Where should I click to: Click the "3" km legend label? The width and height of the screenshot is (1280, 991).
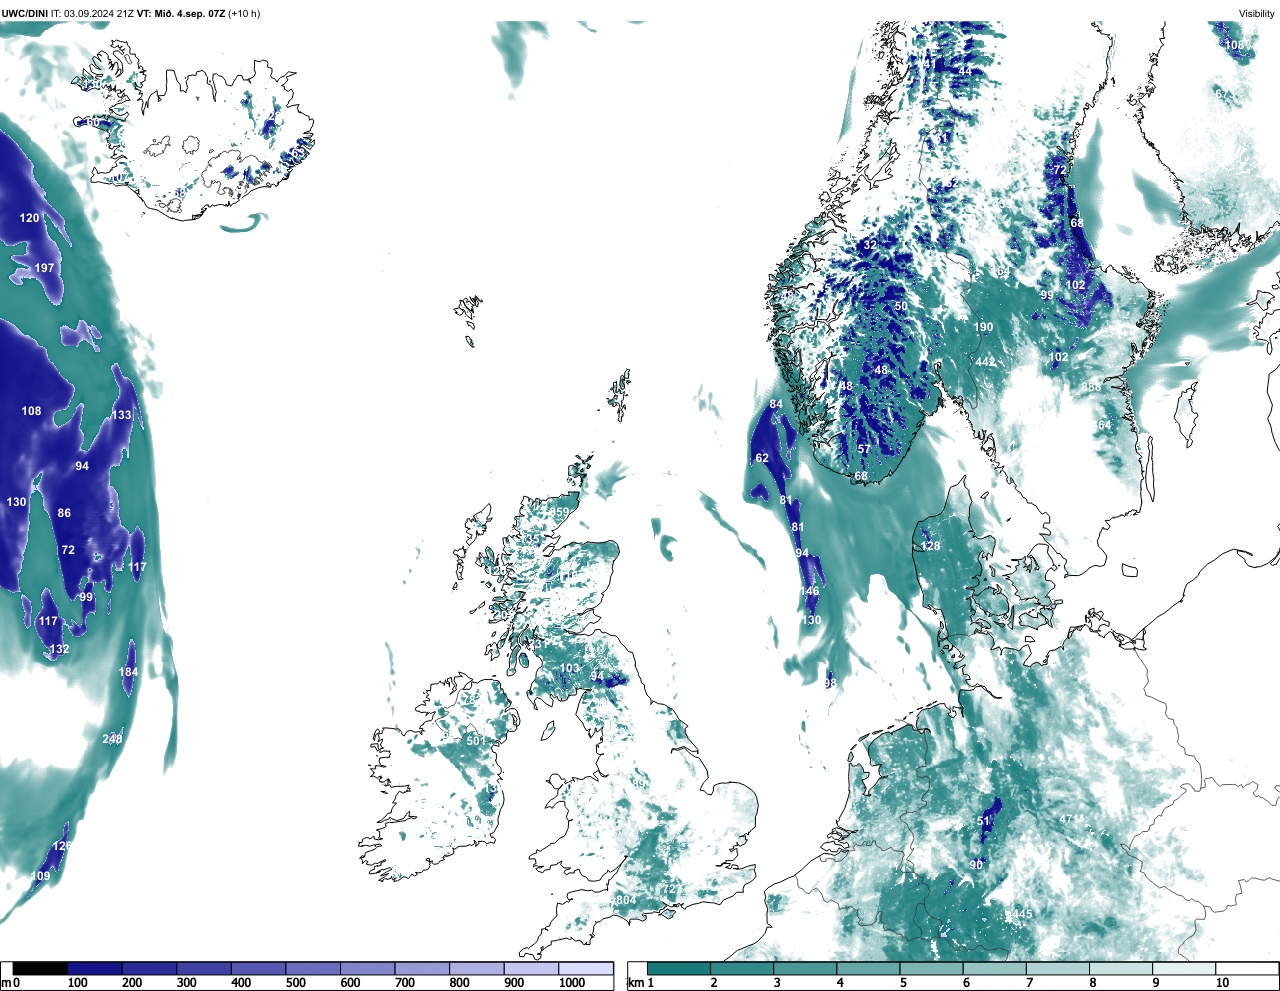(x=777, y=983)
